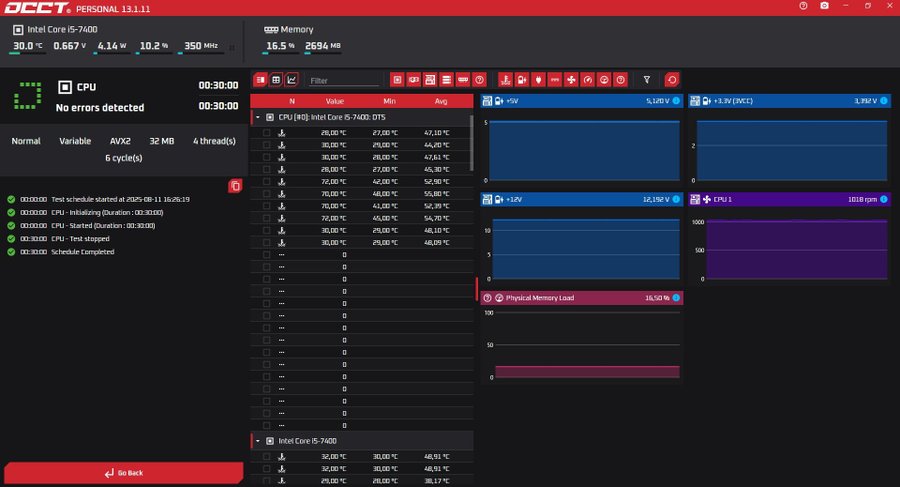Click the N column header

pyautogui.click(x=292, y=101)
